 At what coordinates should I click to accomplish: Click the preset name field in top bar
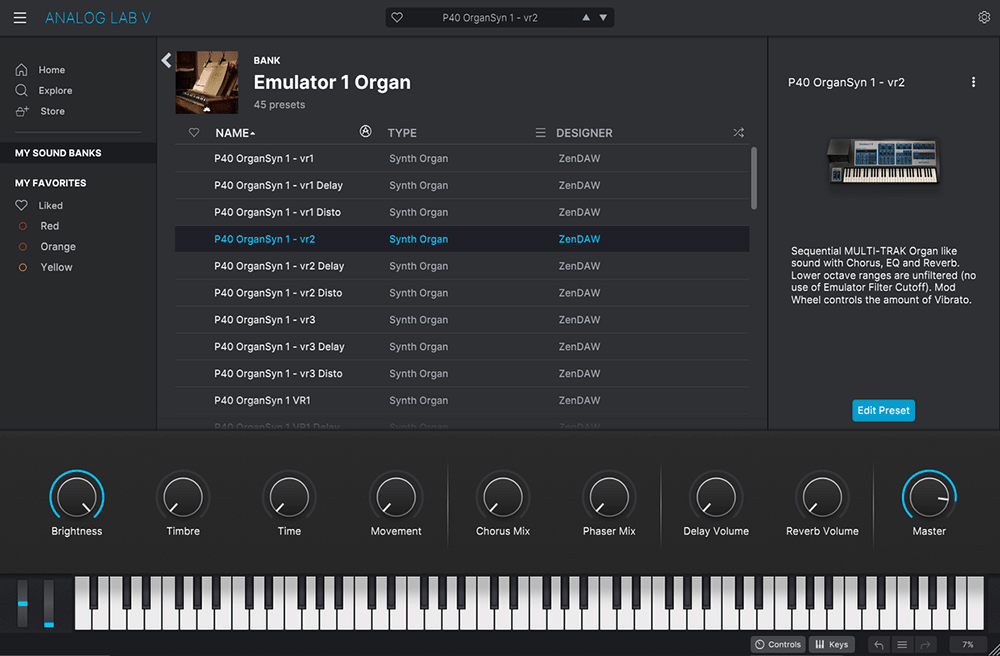pyautogui.click(x=490, y=18)
